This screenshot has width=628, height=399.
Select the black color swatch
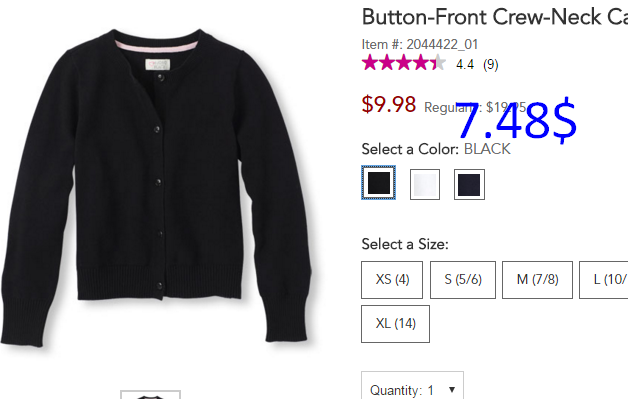point(378,183)
